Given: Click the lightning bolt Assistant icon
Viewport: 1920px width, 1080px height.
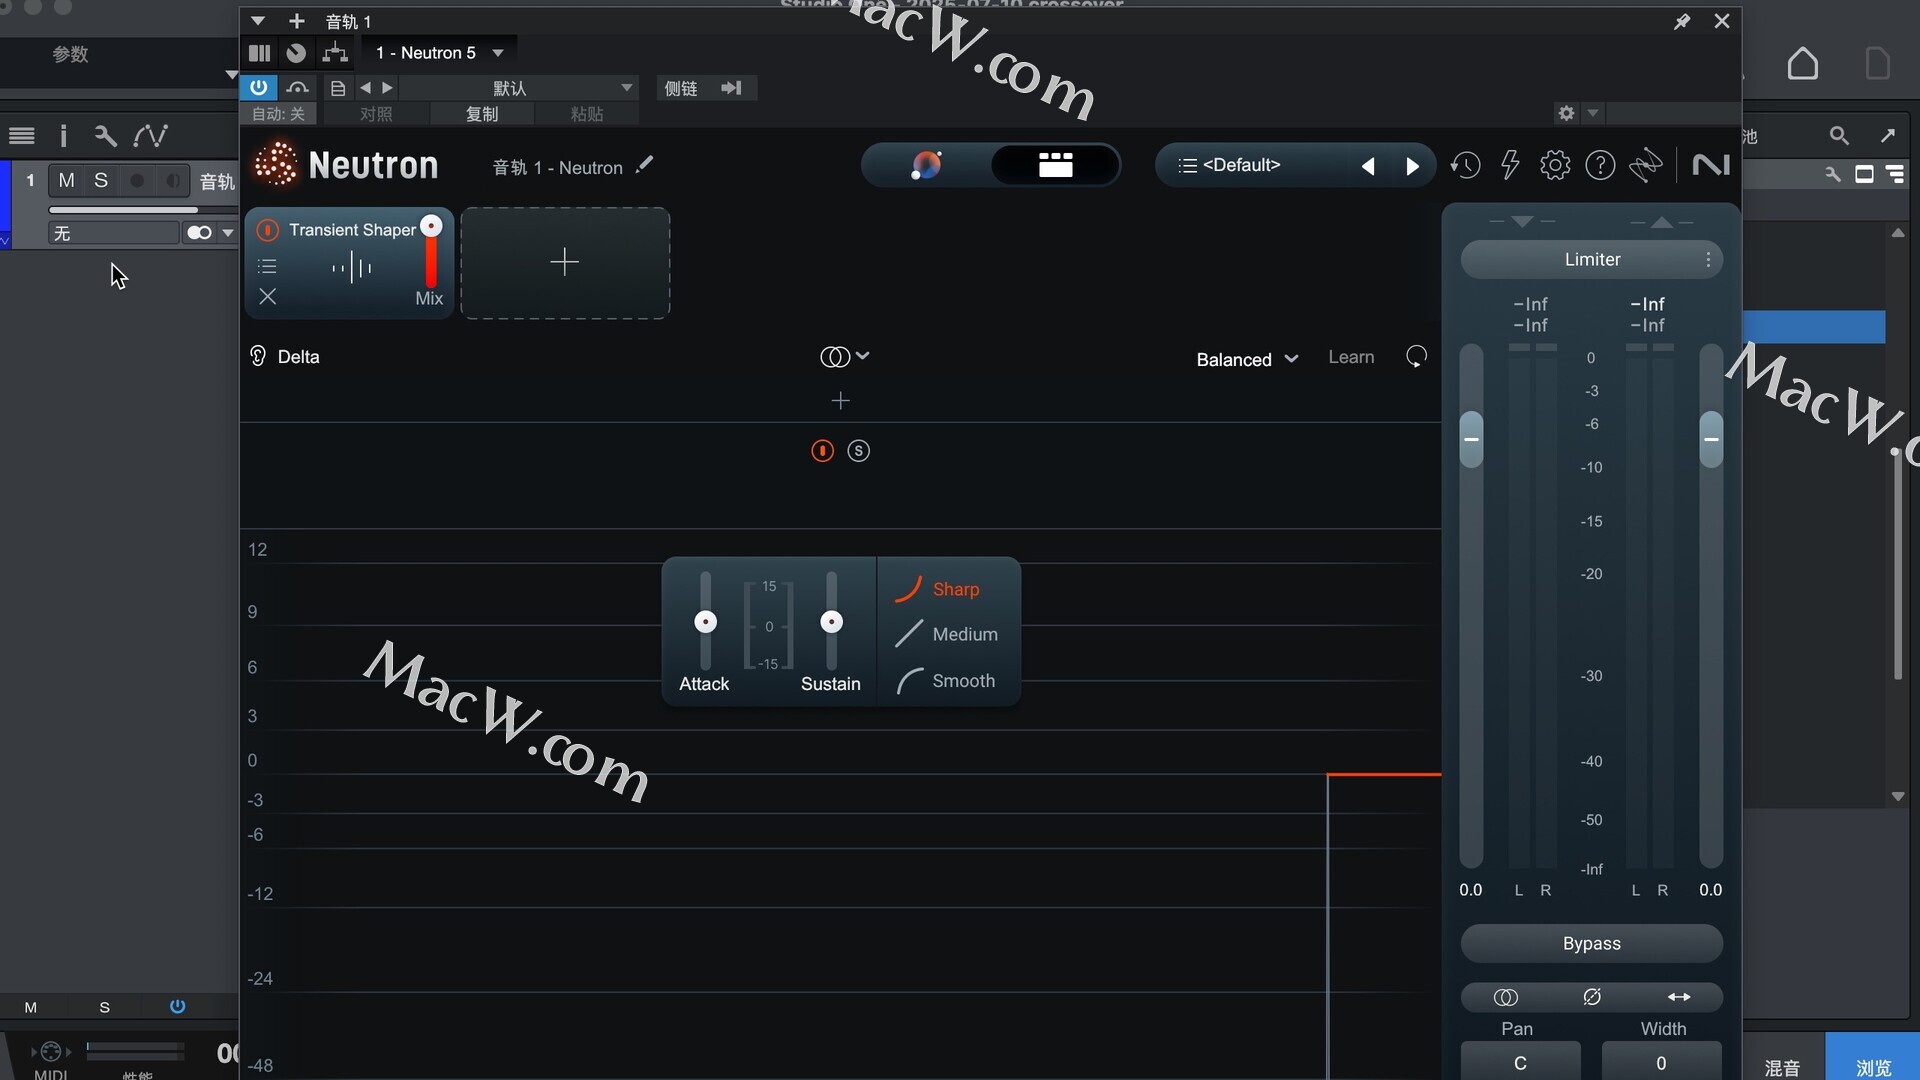Looking at the screenshot, I should (1510, 165).
